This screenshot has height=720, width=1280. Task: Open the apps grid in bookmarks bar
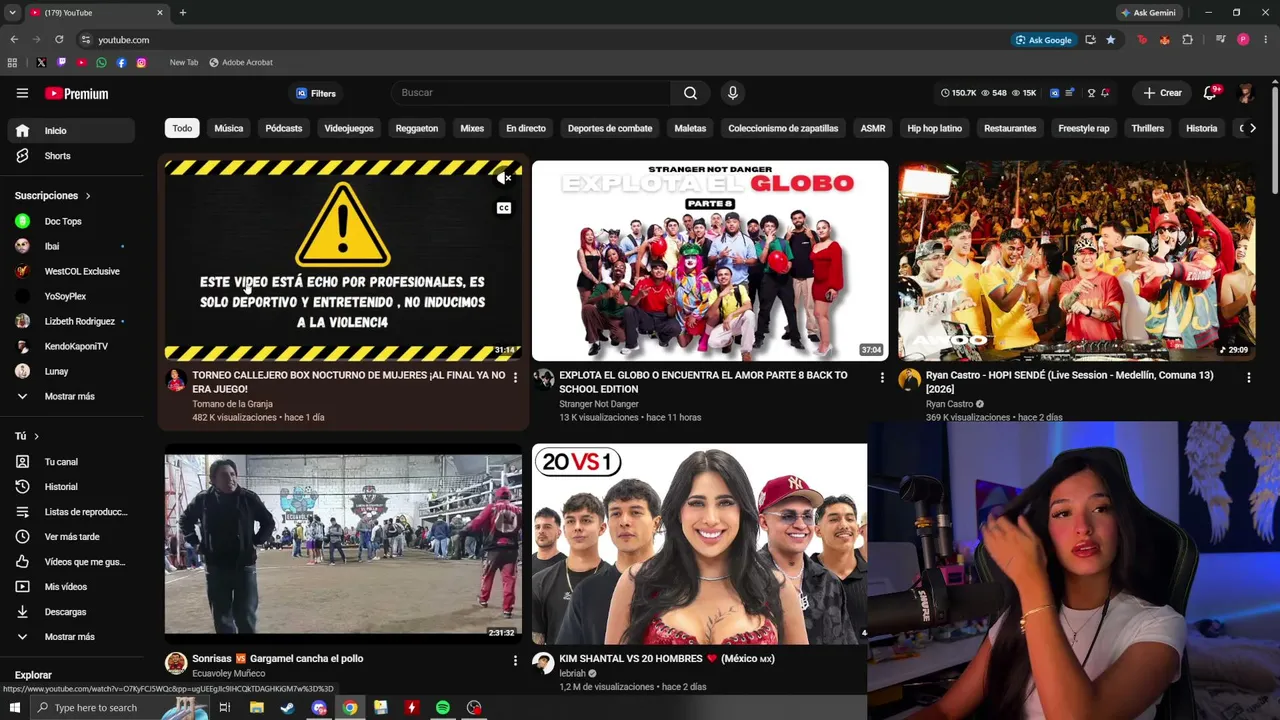pos(12,62)
